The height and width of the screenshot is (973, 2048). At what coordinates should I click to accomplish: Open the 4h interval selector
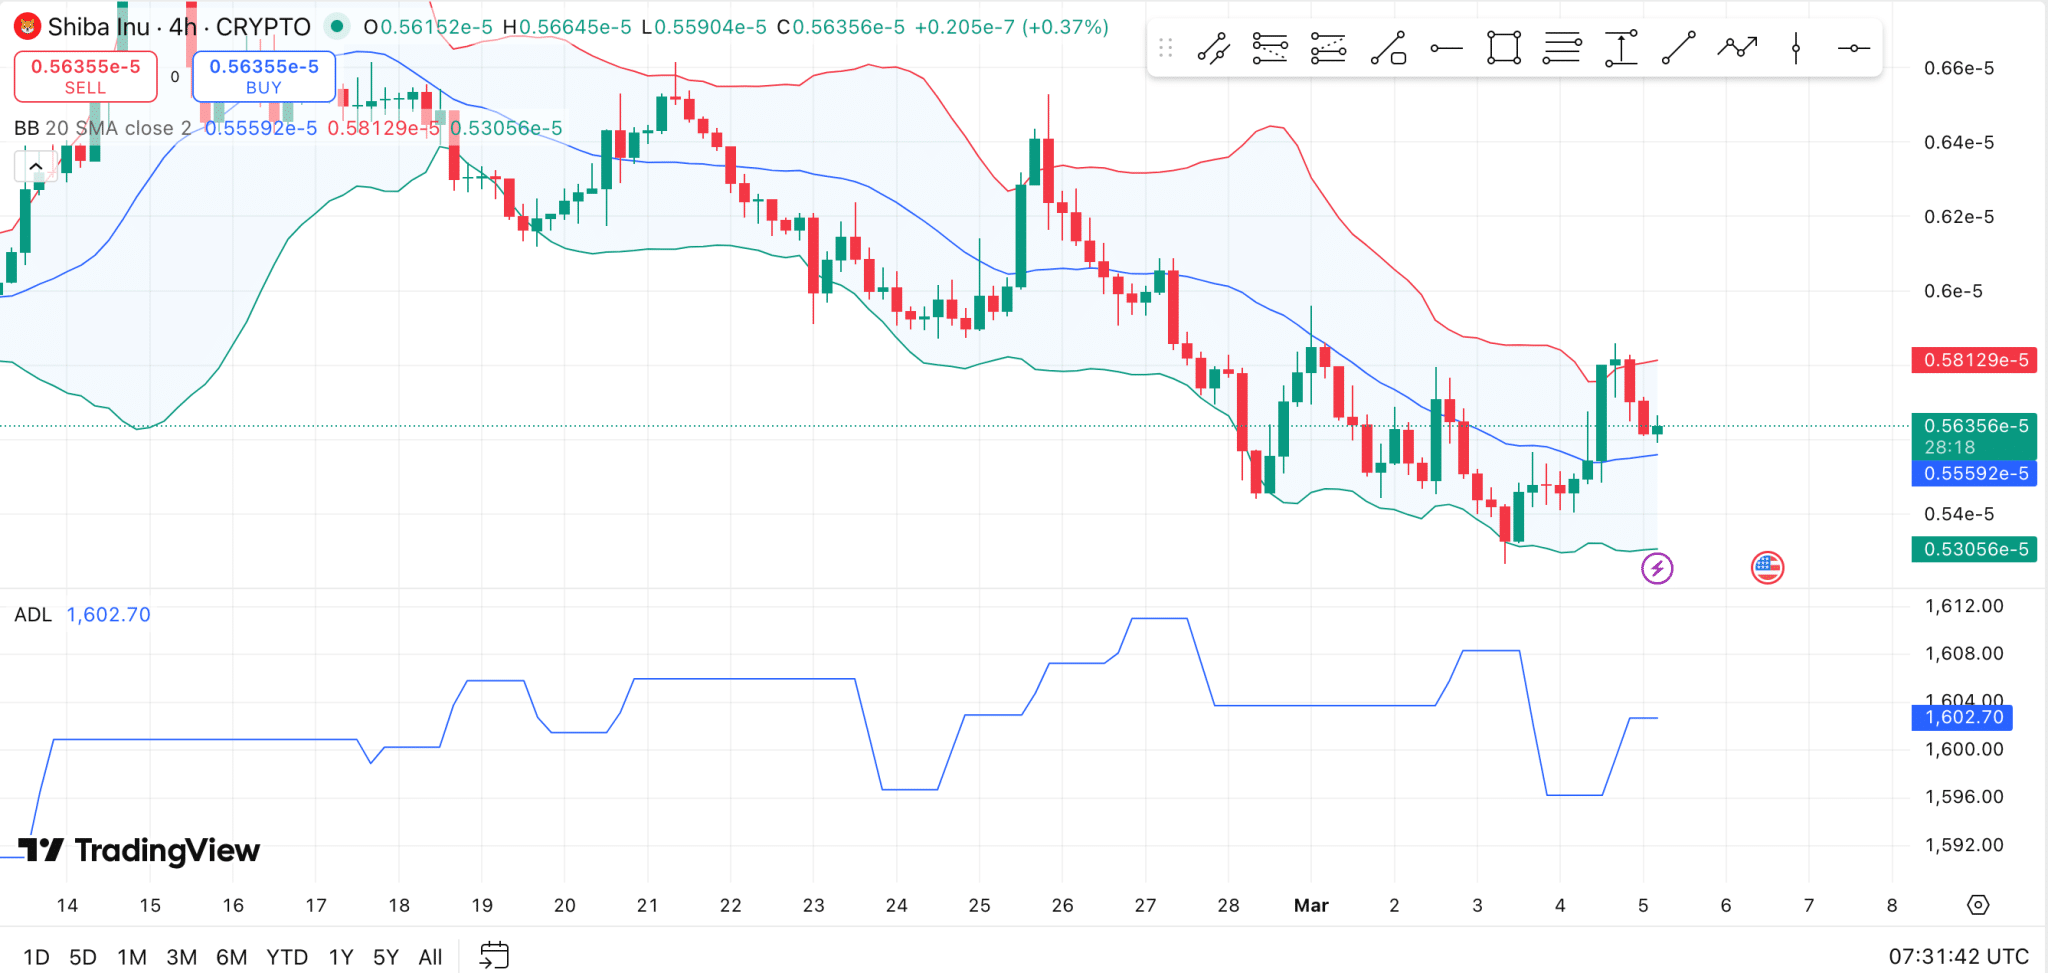183,27
